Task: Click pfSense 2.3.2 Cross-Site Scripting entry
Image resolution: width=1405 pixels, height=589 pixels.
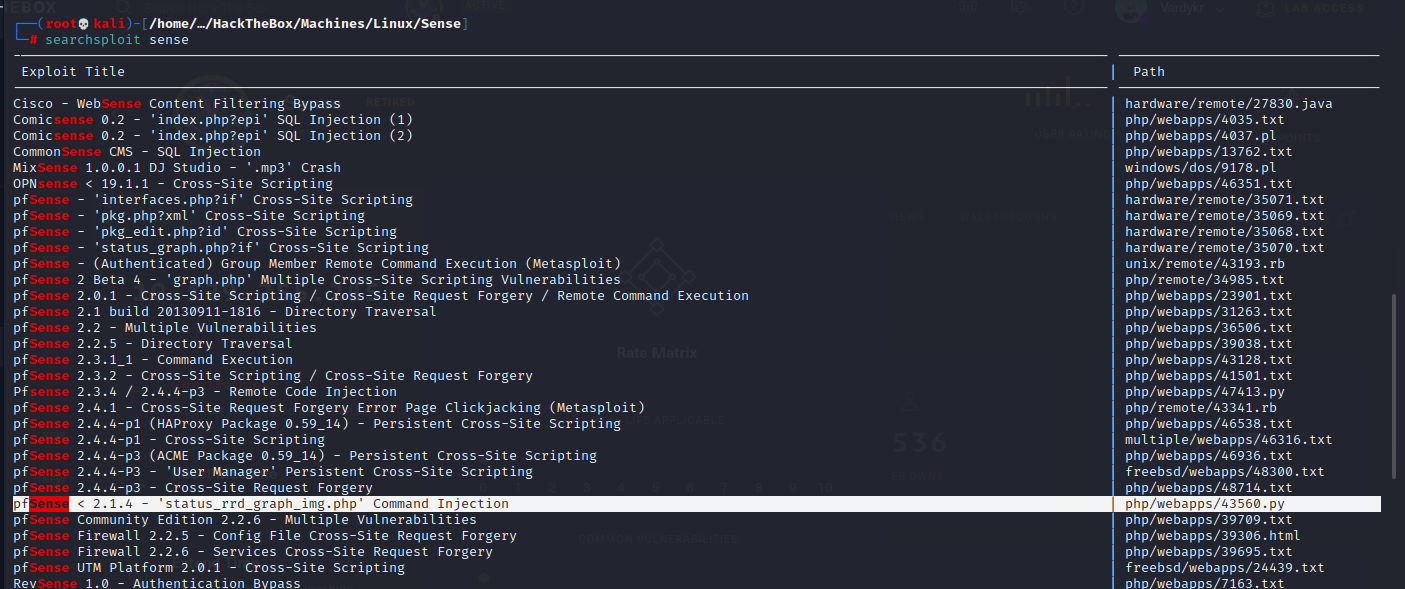Action: [273, 376]
